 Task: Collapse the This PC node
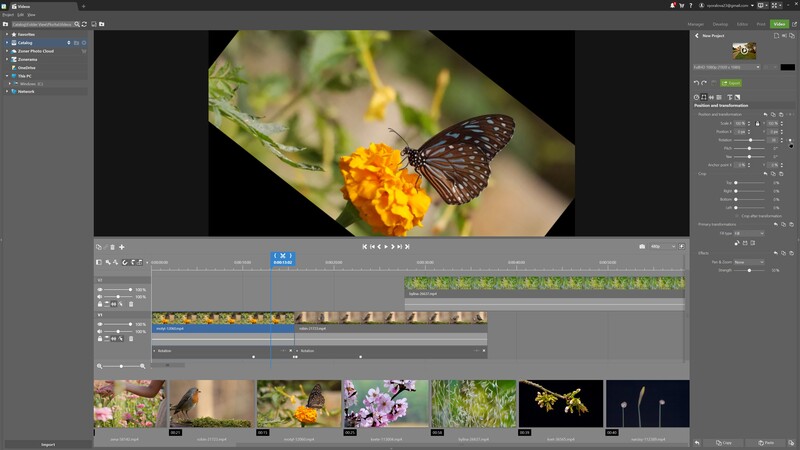[x=7, y=76]
